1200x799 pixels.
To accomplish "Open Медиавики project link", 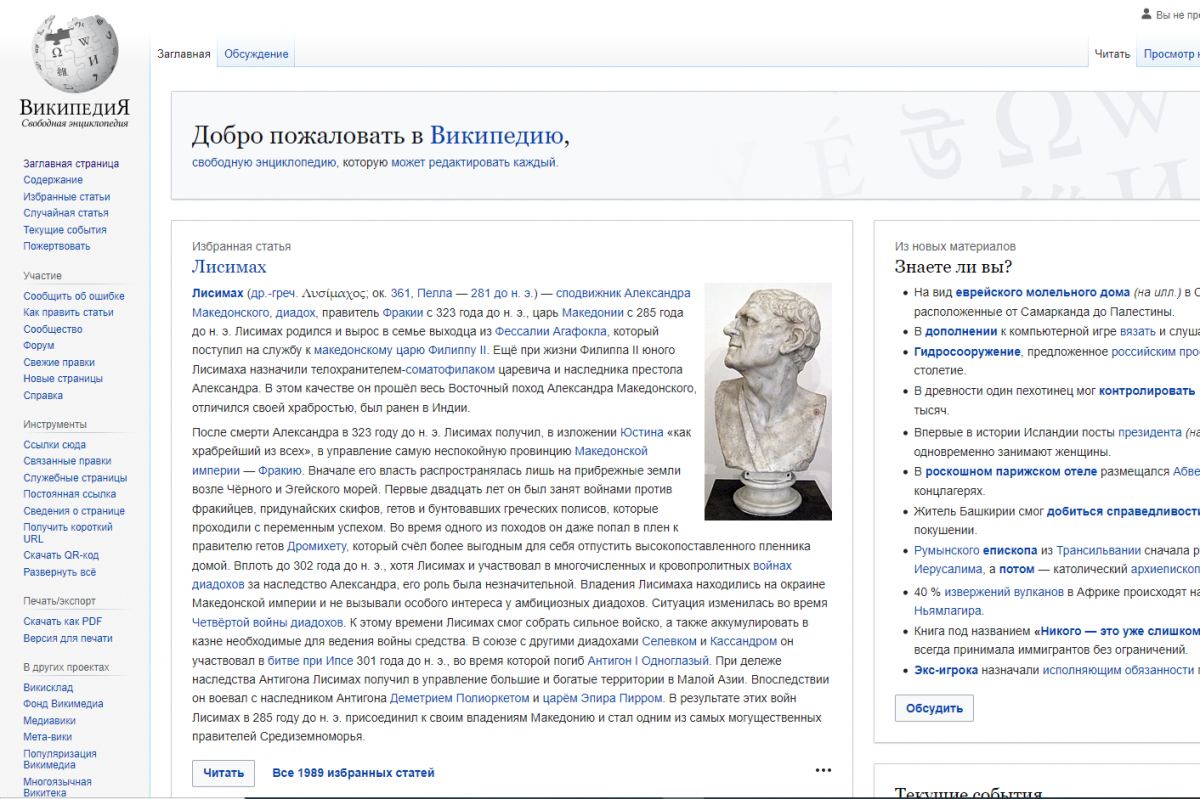I will [50, 720].
